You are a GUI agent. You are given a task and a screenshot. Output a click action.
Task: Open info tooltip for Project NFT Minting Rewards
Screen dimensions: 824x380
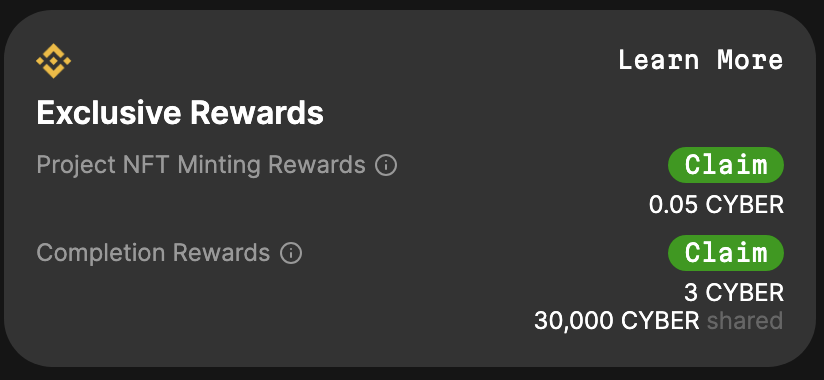[x=386, y=166]
